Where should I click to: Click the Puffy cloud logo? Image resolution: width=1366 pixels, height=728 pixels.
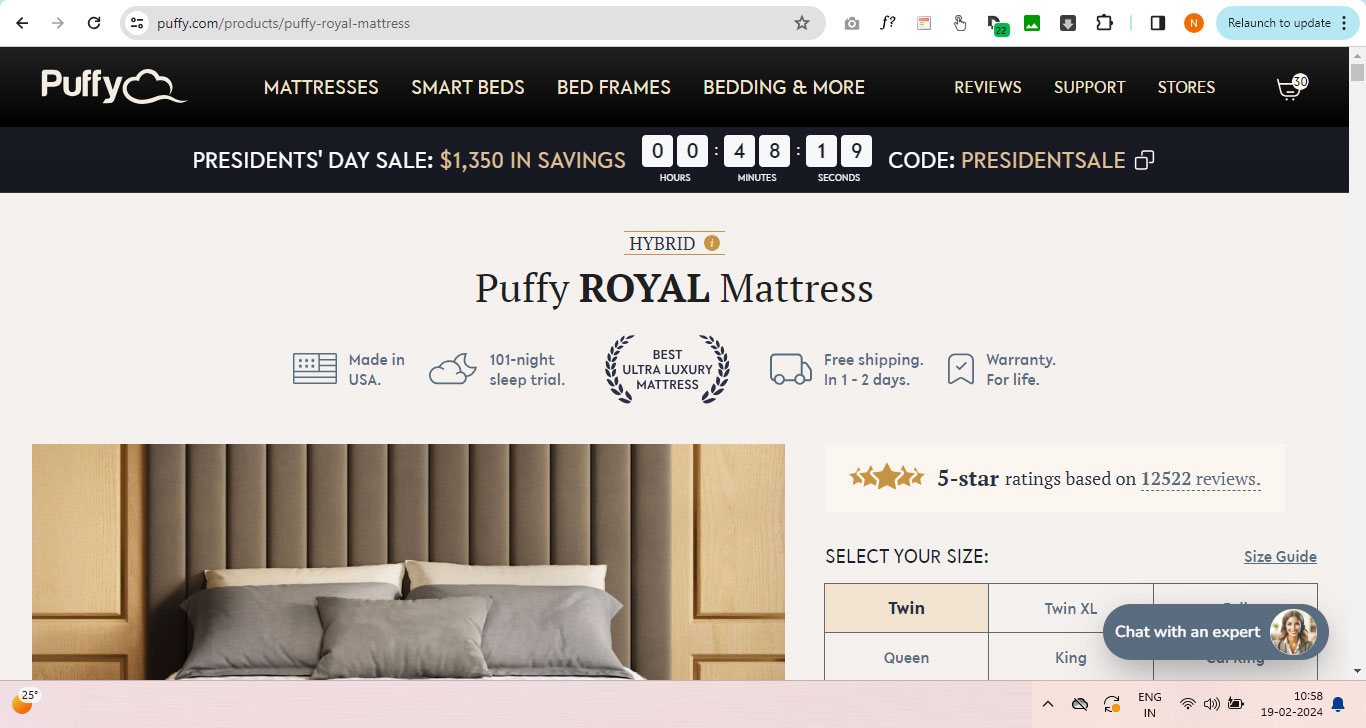[113, 87]
